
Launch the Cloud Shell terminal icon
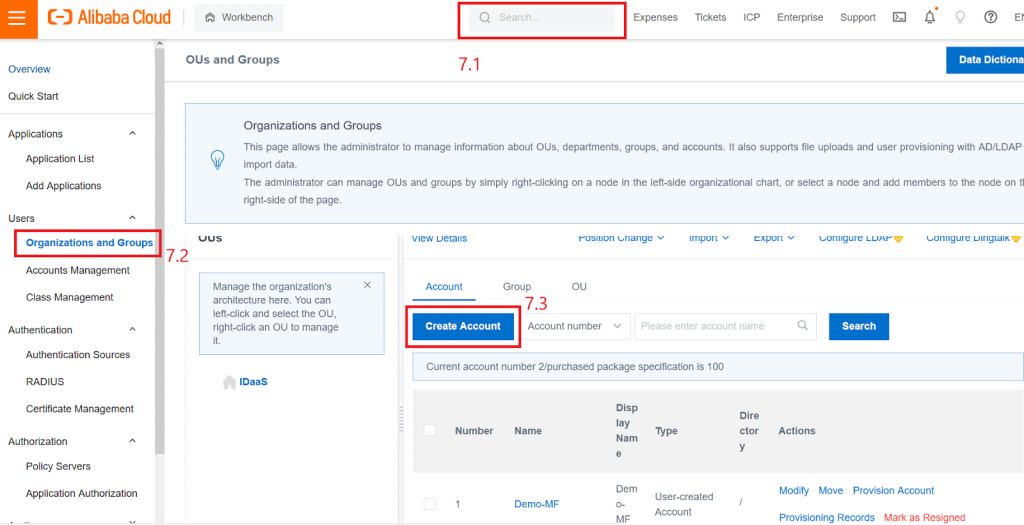899,18
